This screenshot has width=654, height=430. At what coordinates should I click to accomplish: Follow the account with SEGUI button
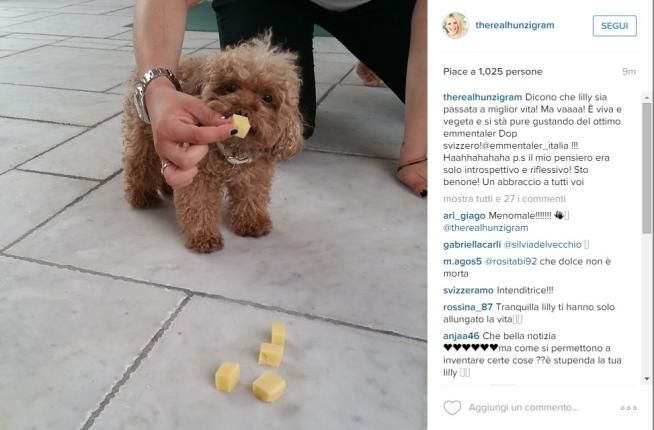pos(614,26)
